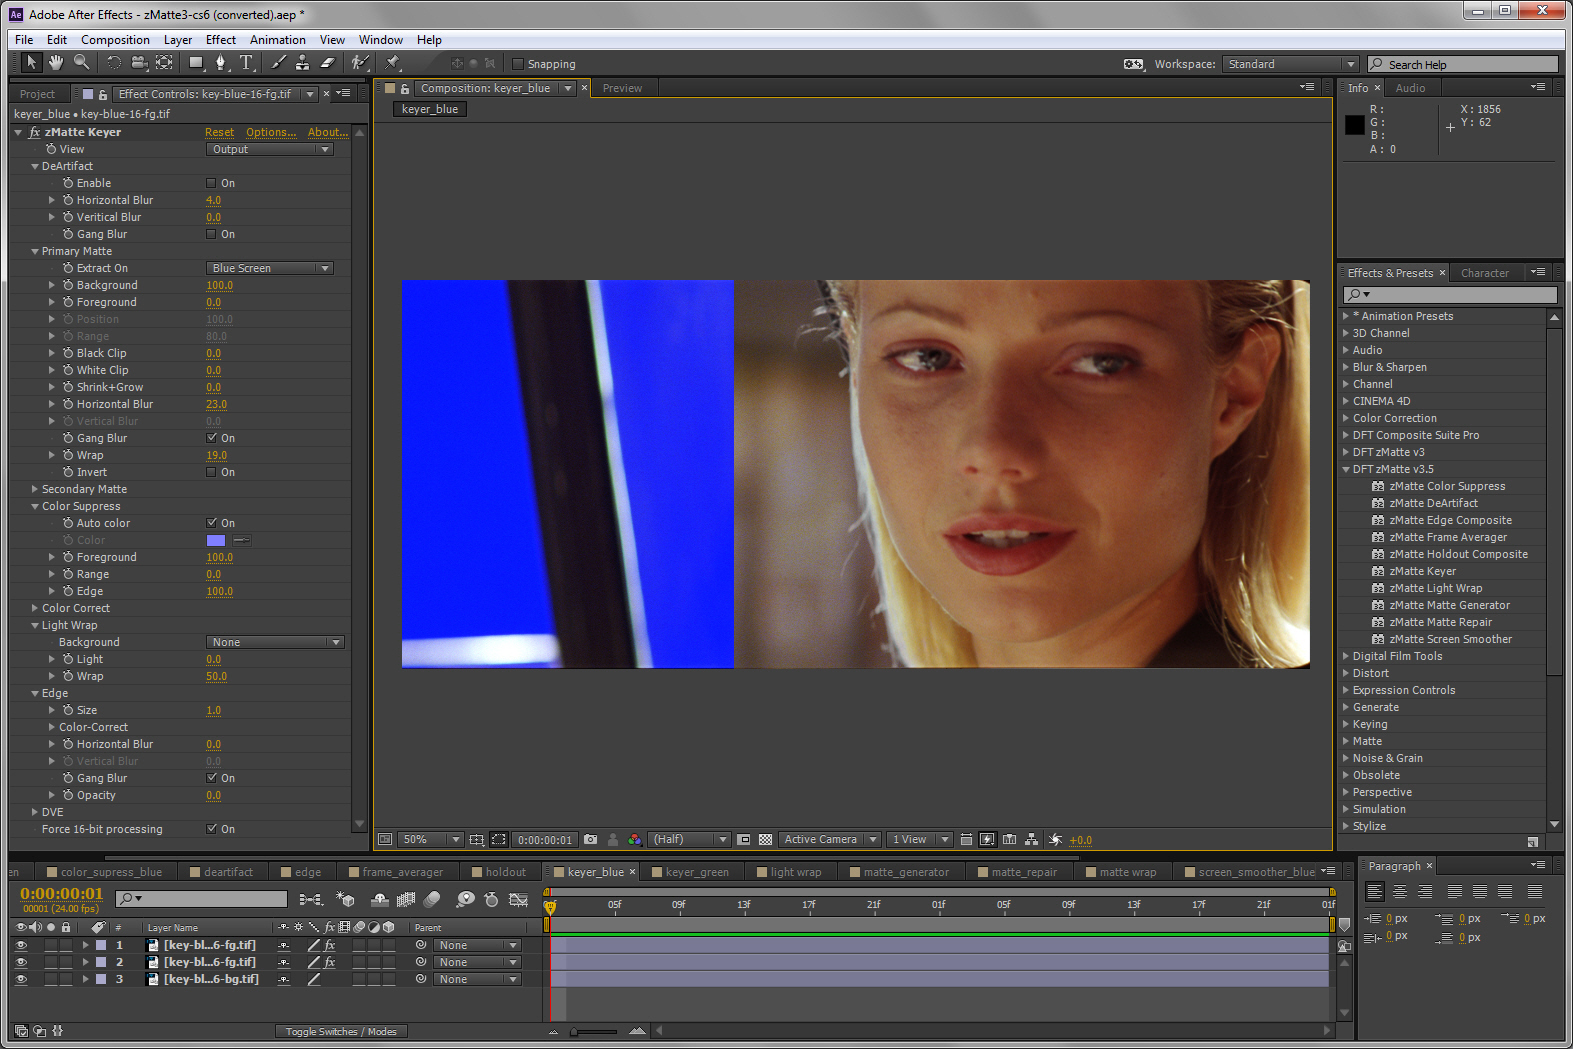Pick the Eraser tool

tap(327, 63)
